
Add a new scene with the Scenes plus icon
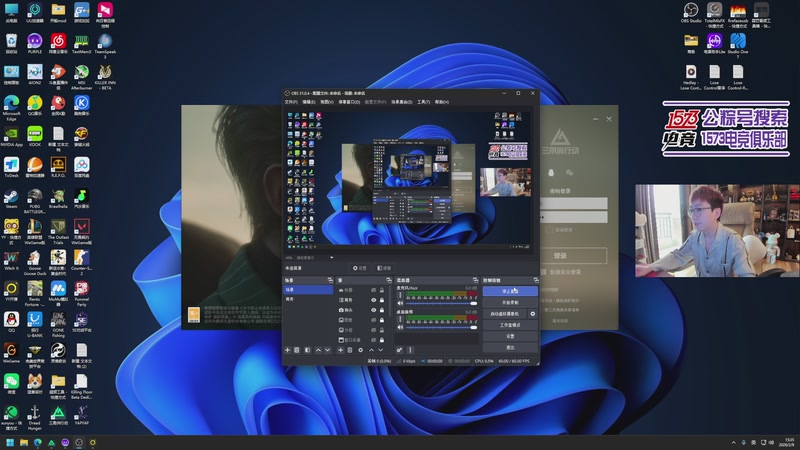[x=287, y=350]
